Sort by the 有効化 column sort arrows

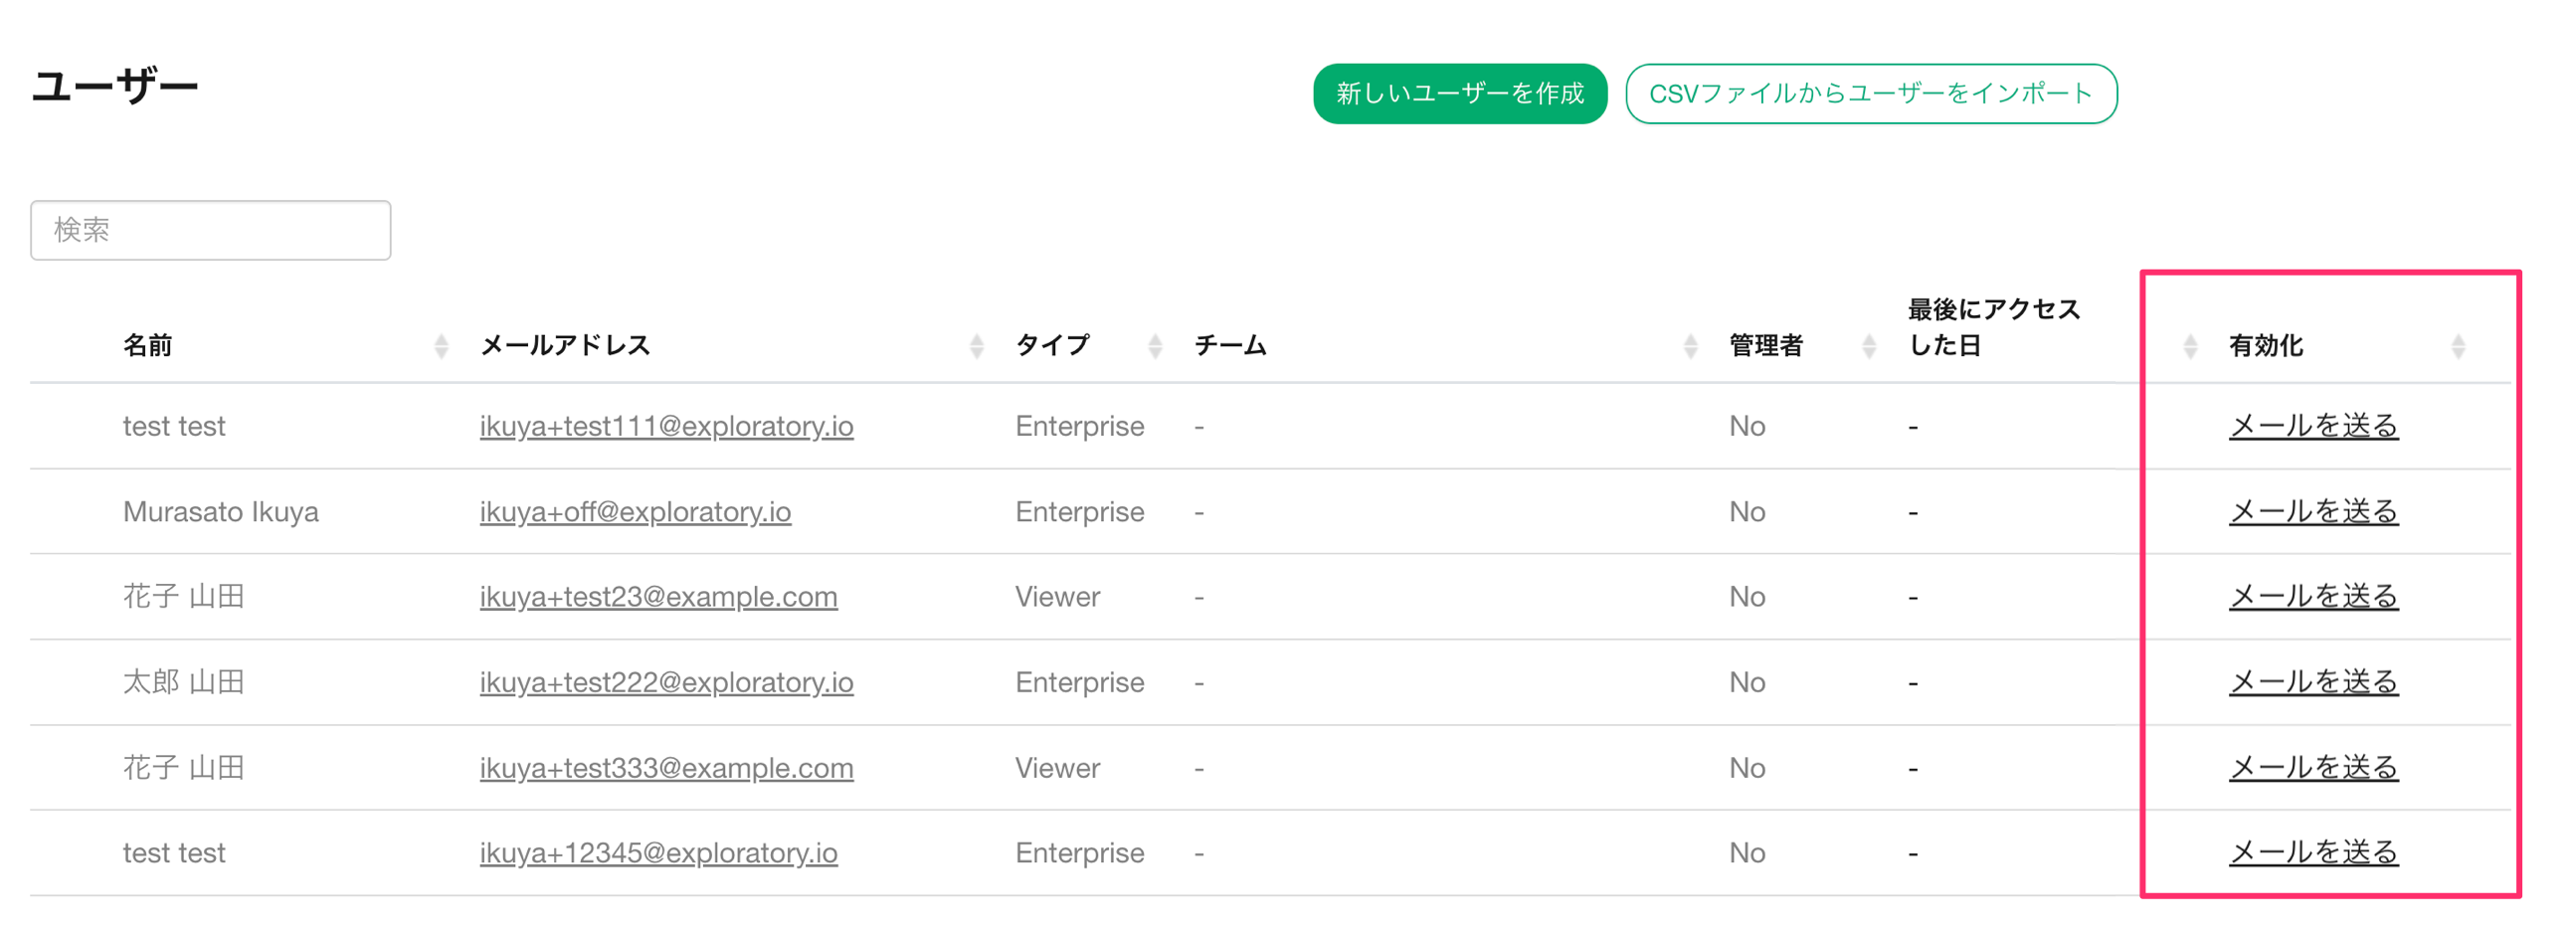click(2458, 347)
